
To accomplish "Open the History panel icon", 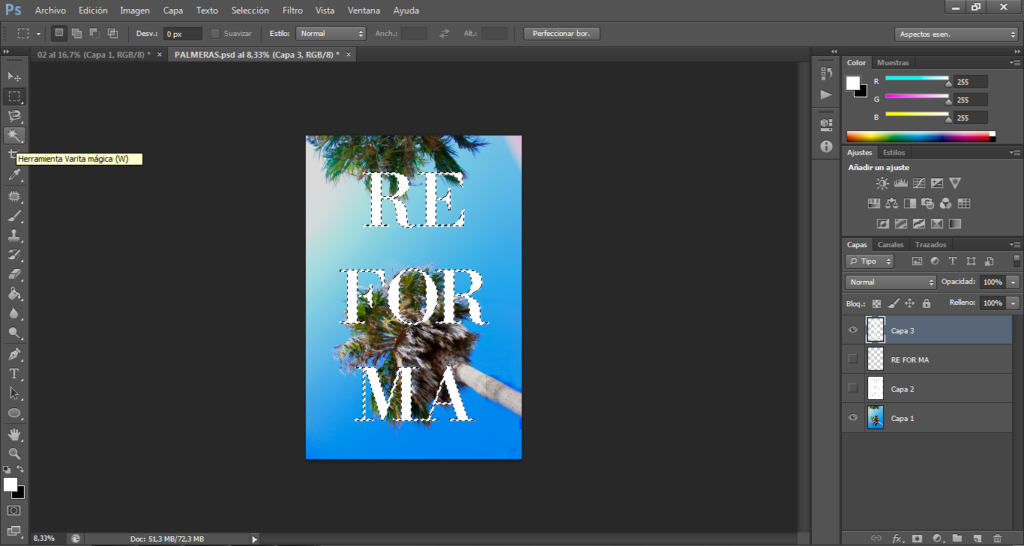I will [826, 74].
